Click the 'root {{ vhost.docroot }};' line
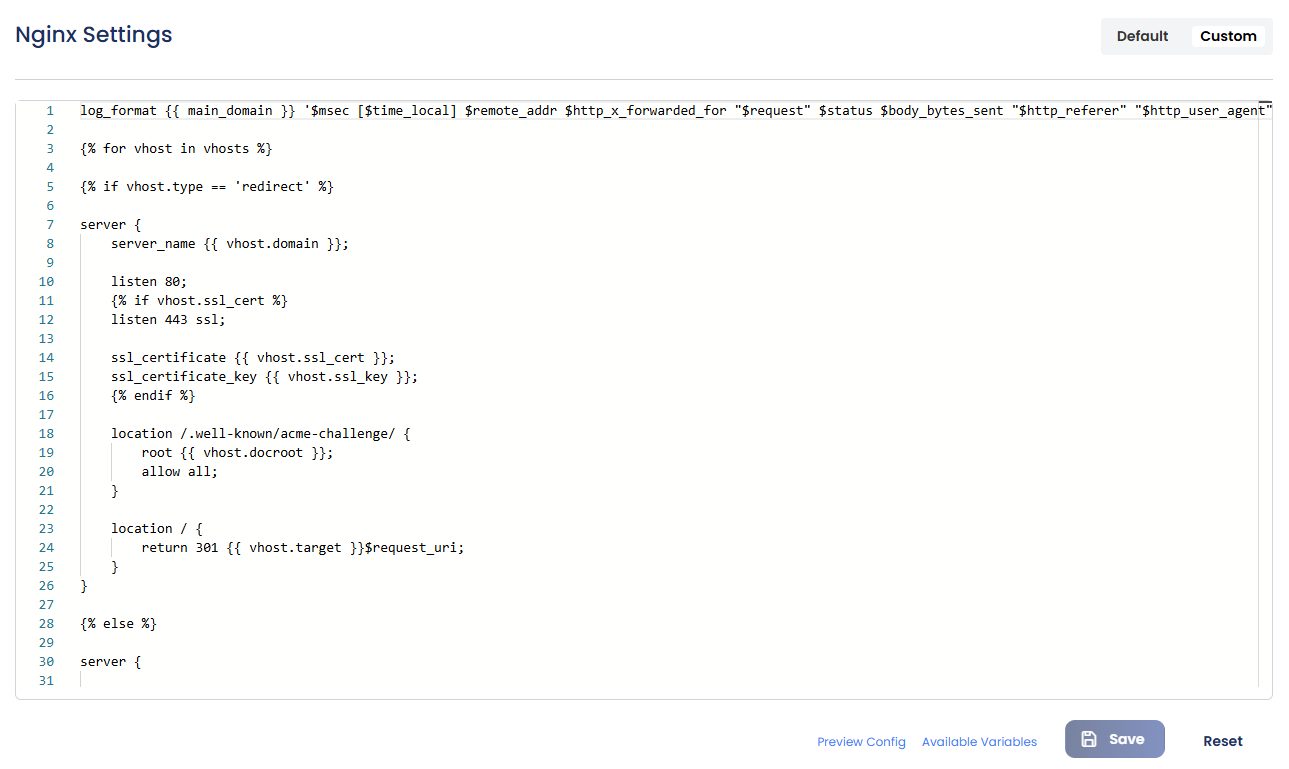1289x769 pixels. (237, 452)
